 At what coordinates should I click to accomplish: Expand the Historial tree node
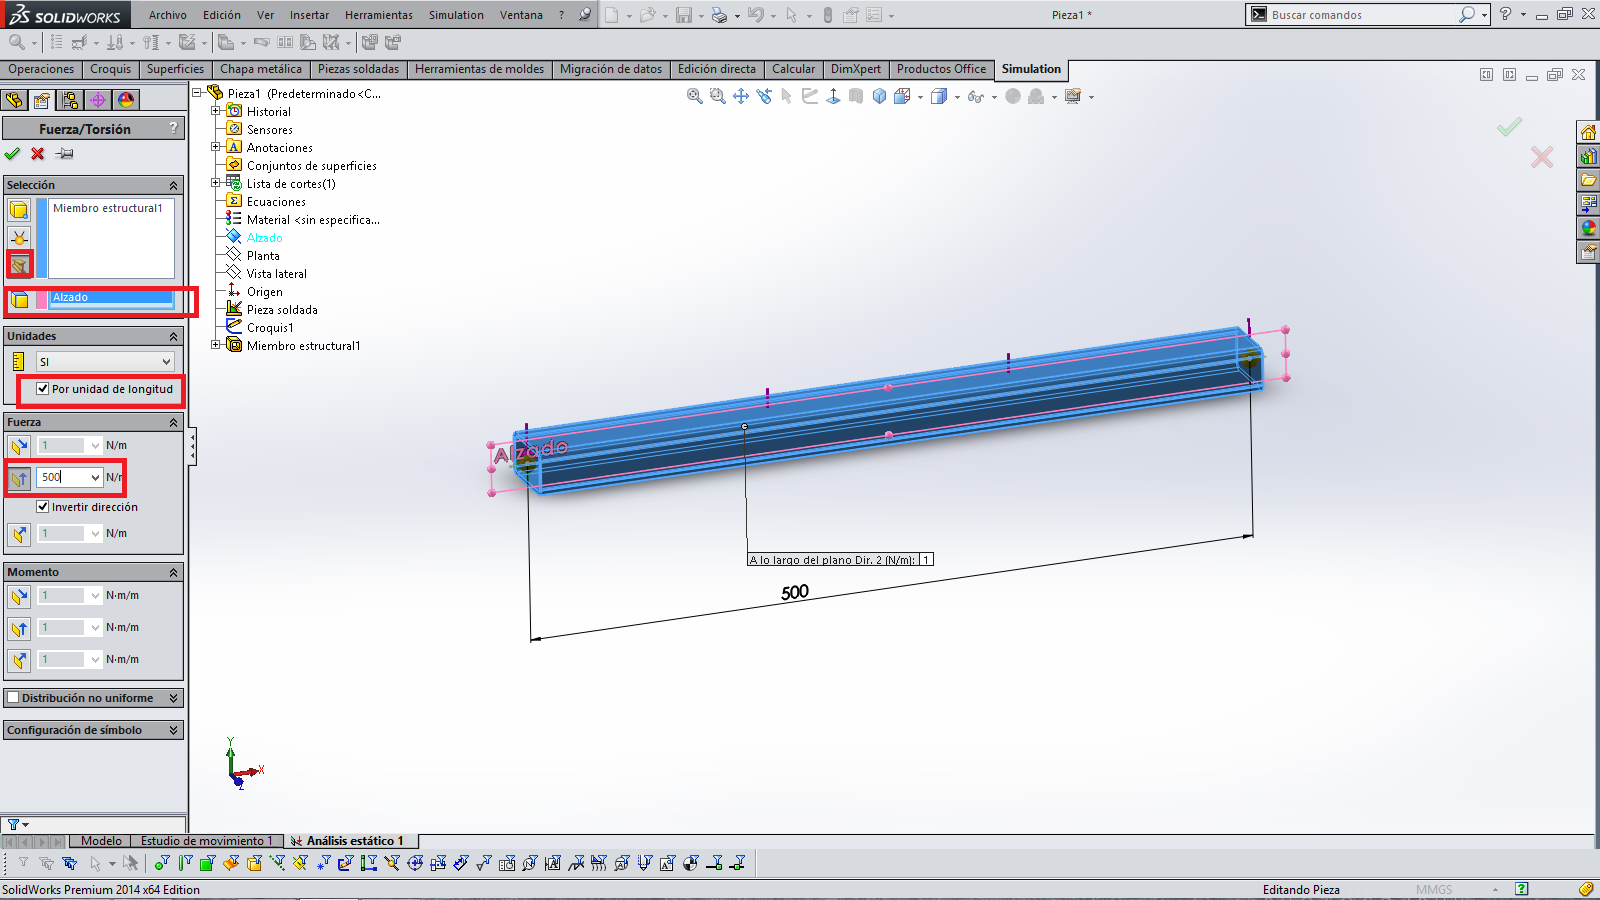(215, 111)
